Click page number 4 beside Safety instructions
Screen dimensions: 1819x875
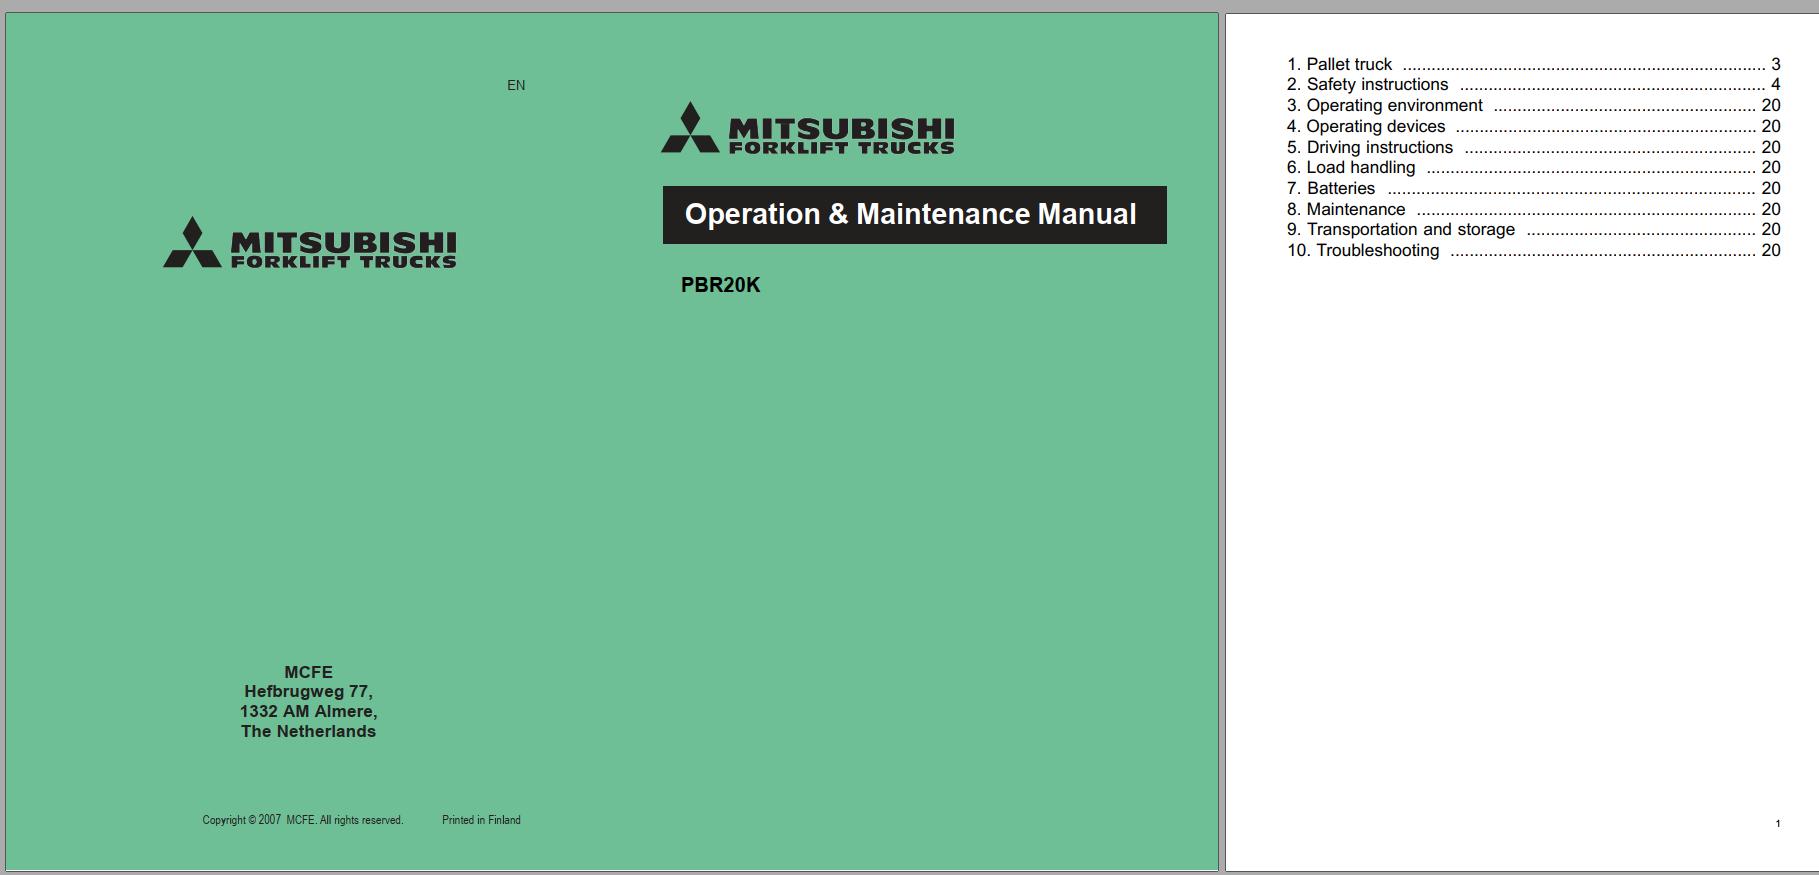1776,85
